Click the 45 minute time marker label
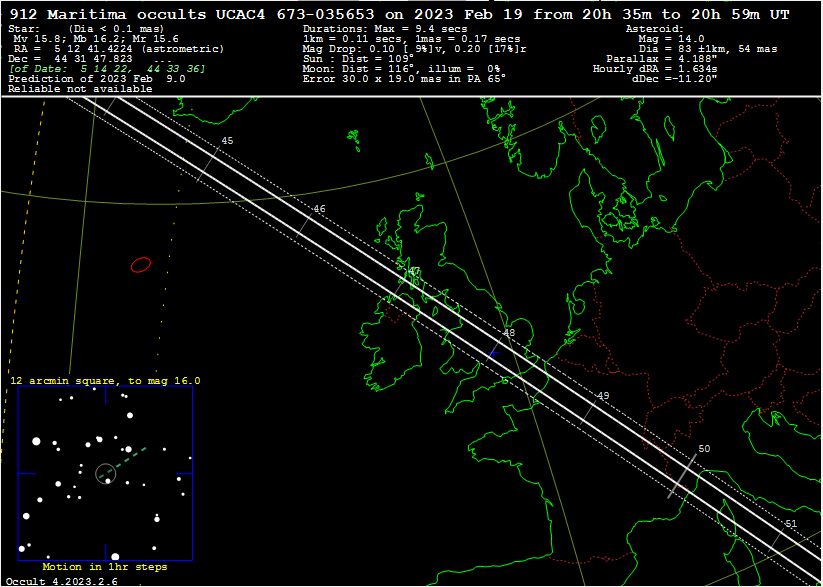The image size is (823, 587). point(227,141)
